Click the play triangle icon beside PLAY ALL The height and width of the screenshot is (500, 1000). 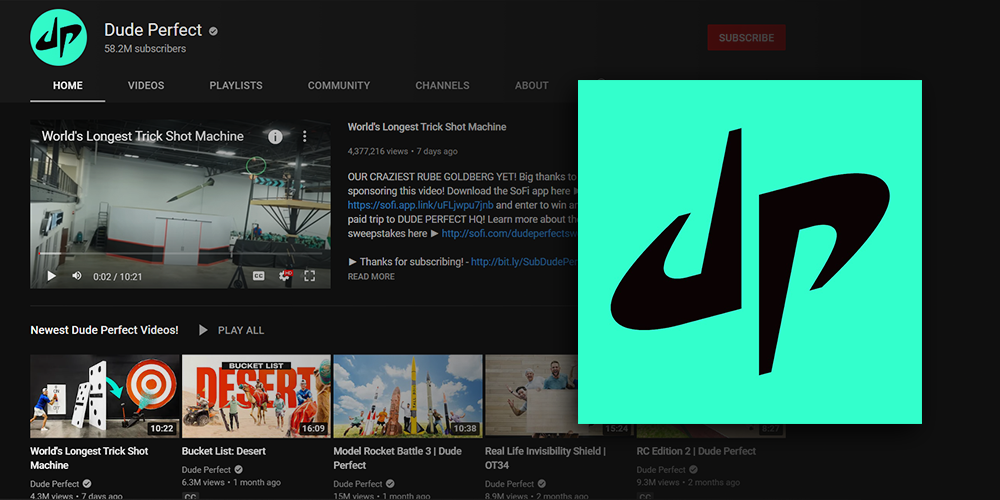coord(203,330)
